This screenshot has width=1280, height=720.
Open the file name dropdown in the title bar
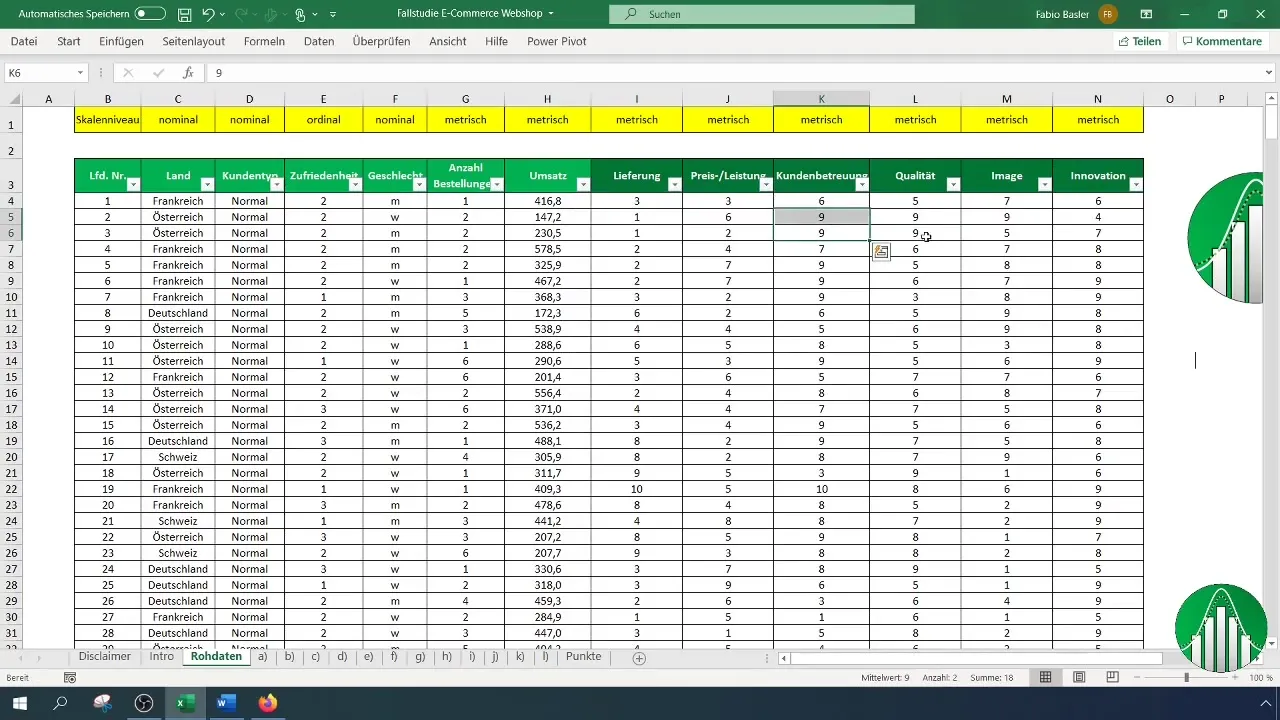pyautogui.click(x=551, y=14)
